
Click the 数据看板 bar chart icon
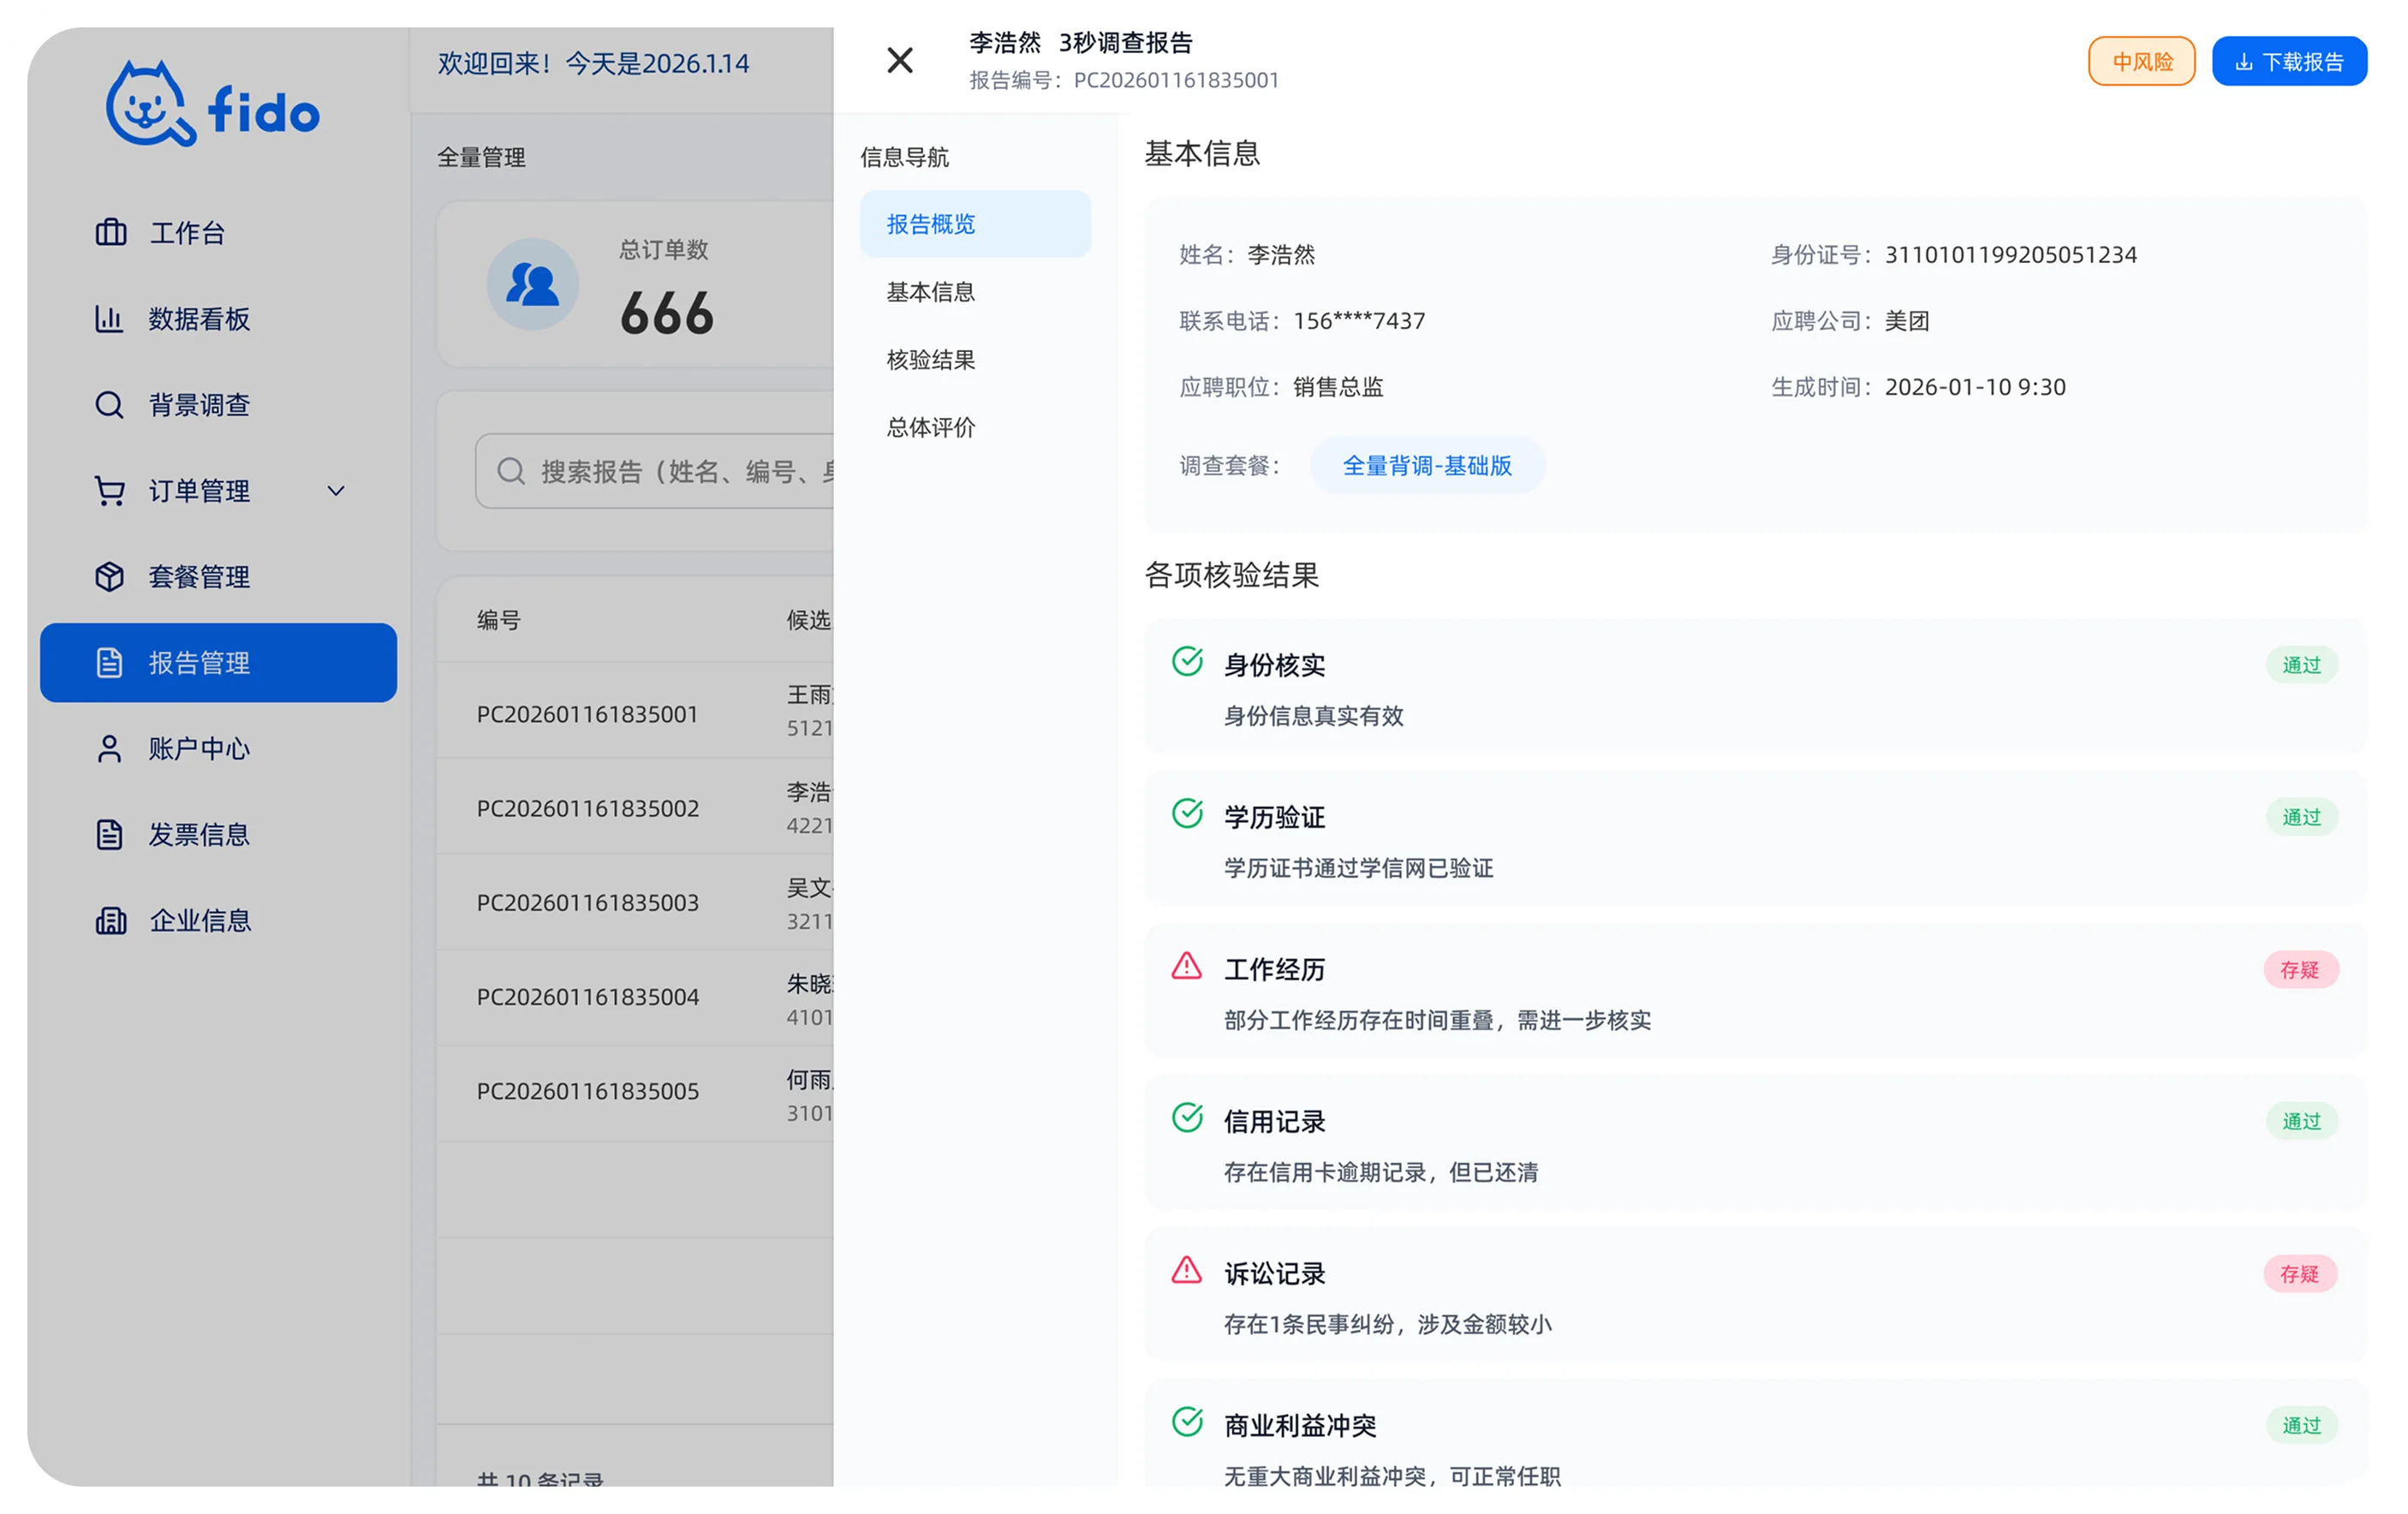tap(110, 319)
